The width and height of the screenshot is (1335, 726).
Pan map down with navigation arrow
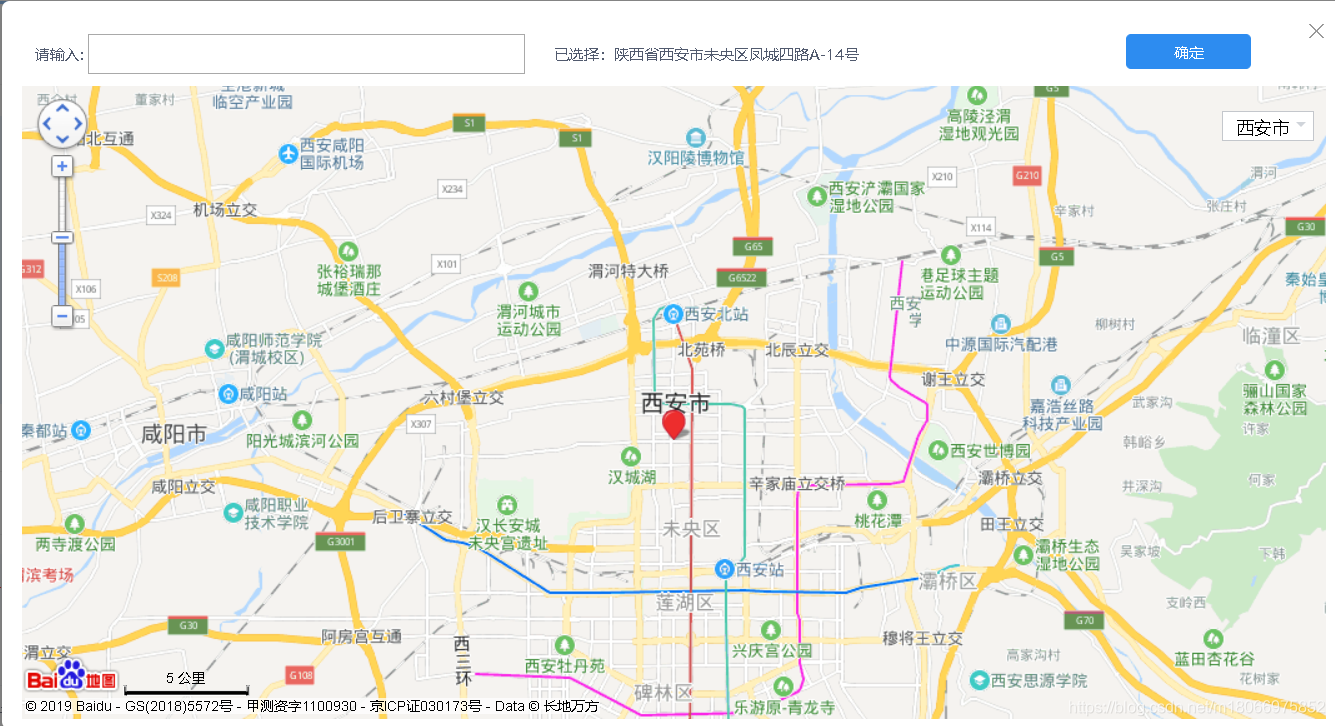pyautogui.click(x=62, y=139)
